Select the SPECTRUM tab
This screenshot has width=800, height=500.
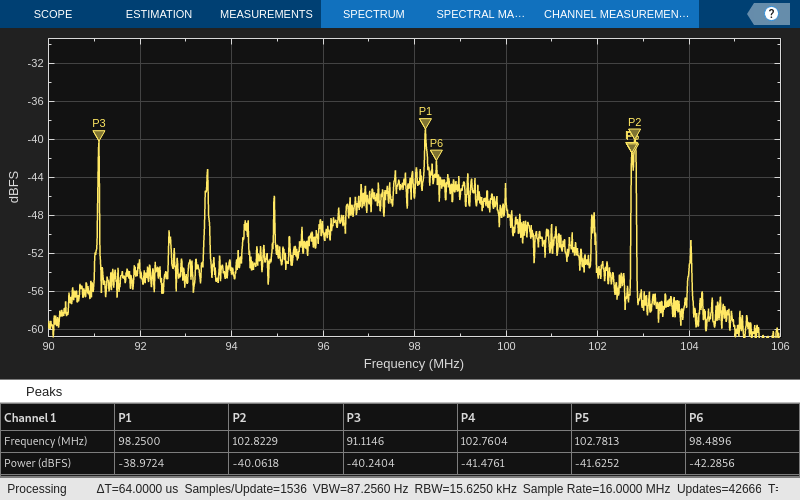coord(373,14)
